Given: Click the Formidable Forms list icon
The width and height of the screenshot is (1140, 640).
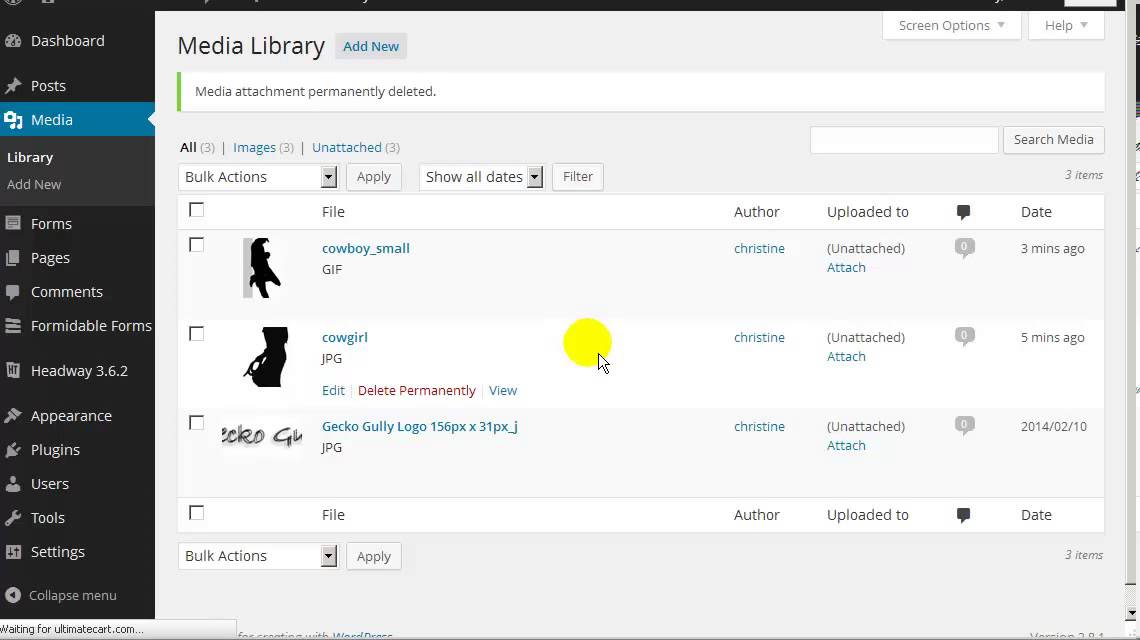Looking at the screenshot, I should tap(12, 326).
